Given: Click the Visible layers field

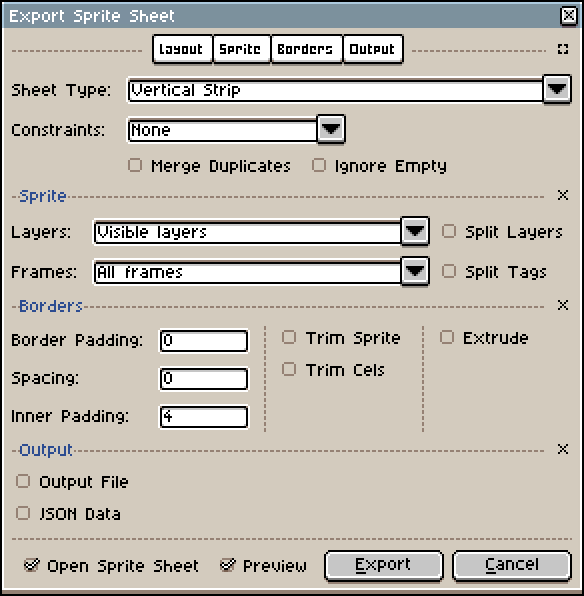Looking at the screenshot, I should click(248, 232).
